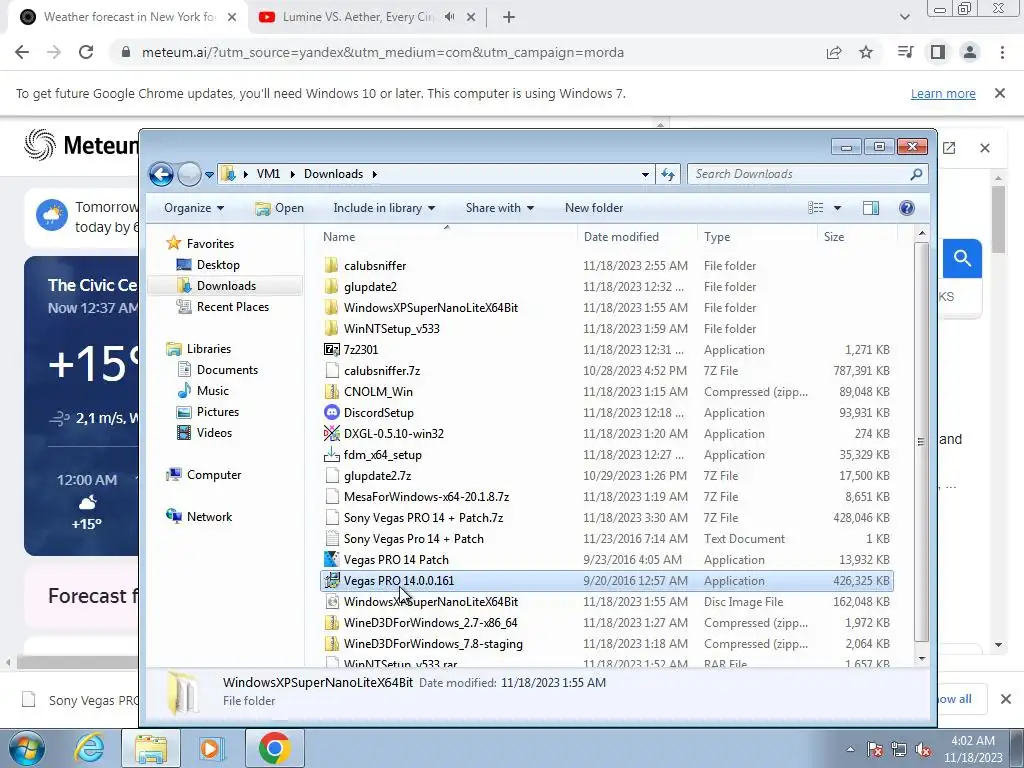Click the file list scrollbar down arrow
This screenshot has height=768, width=1024.
(x=921, y=658)
